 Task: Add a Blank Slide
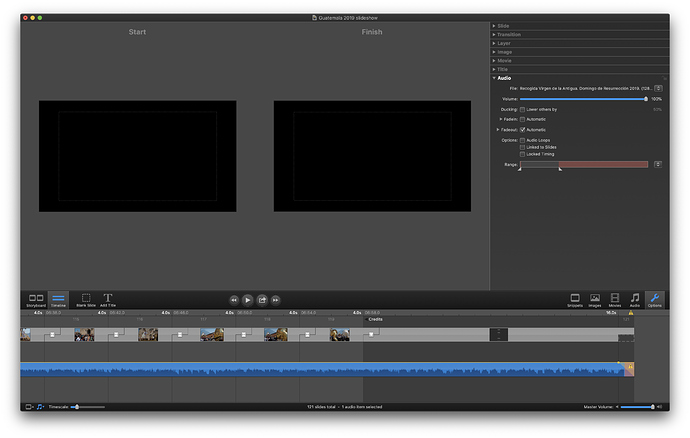pos(85,299)
